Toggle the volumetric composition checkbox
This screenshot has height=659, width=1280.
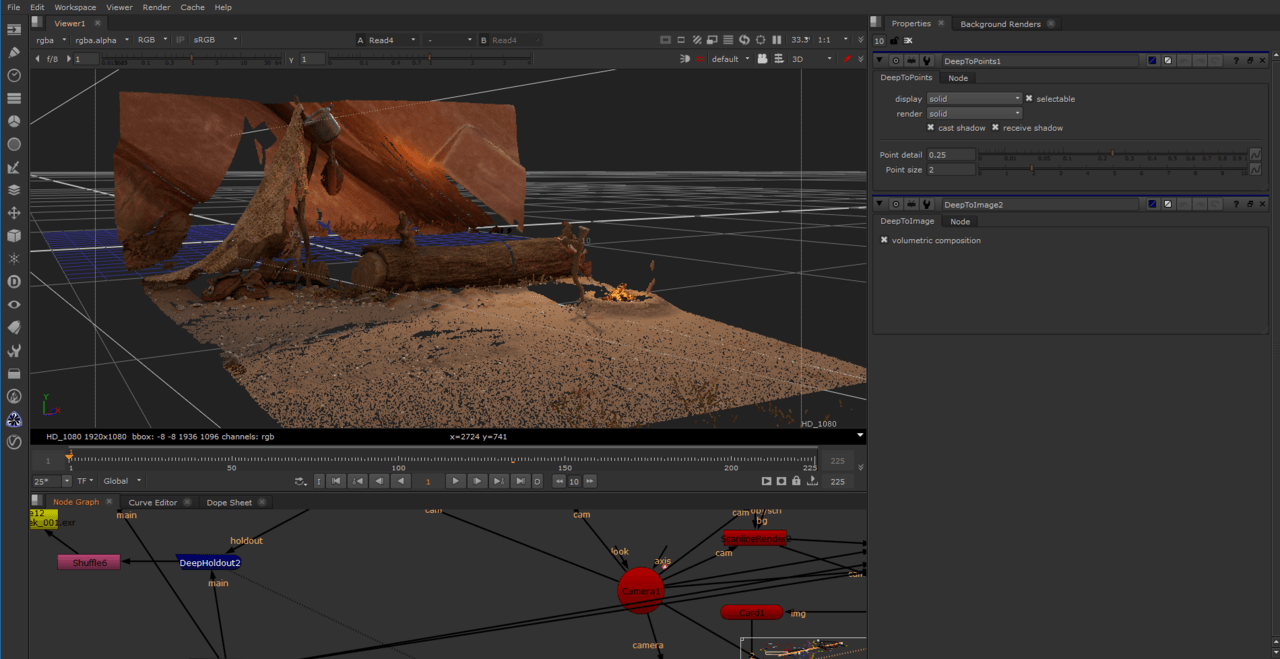click(x=884, y=240)
